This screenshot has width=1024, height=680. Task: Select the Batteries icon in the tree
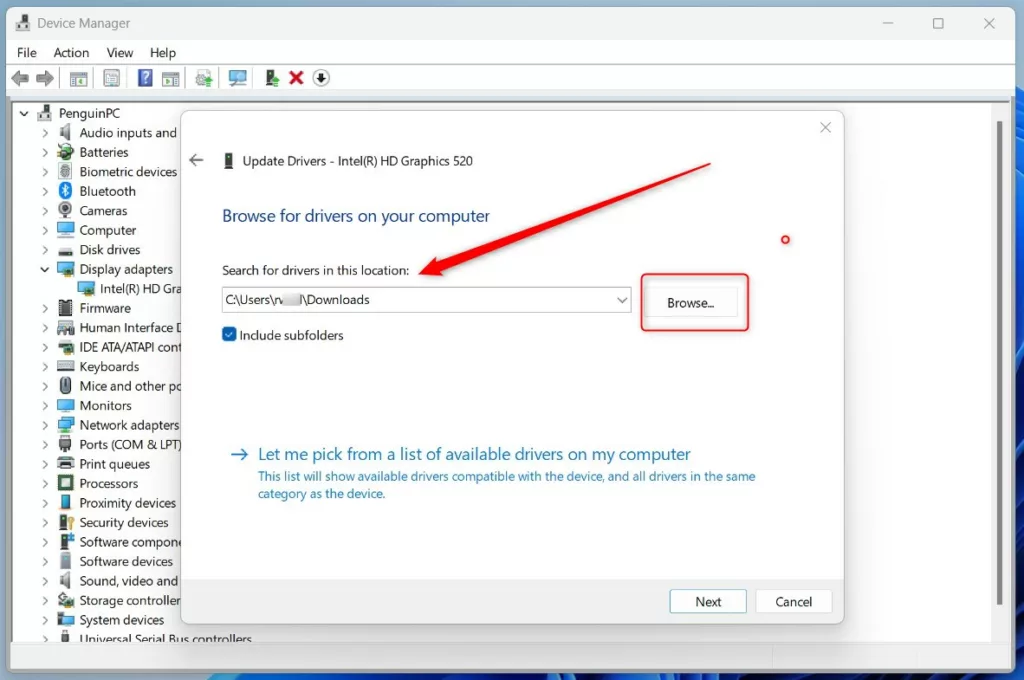coord(65,152)
